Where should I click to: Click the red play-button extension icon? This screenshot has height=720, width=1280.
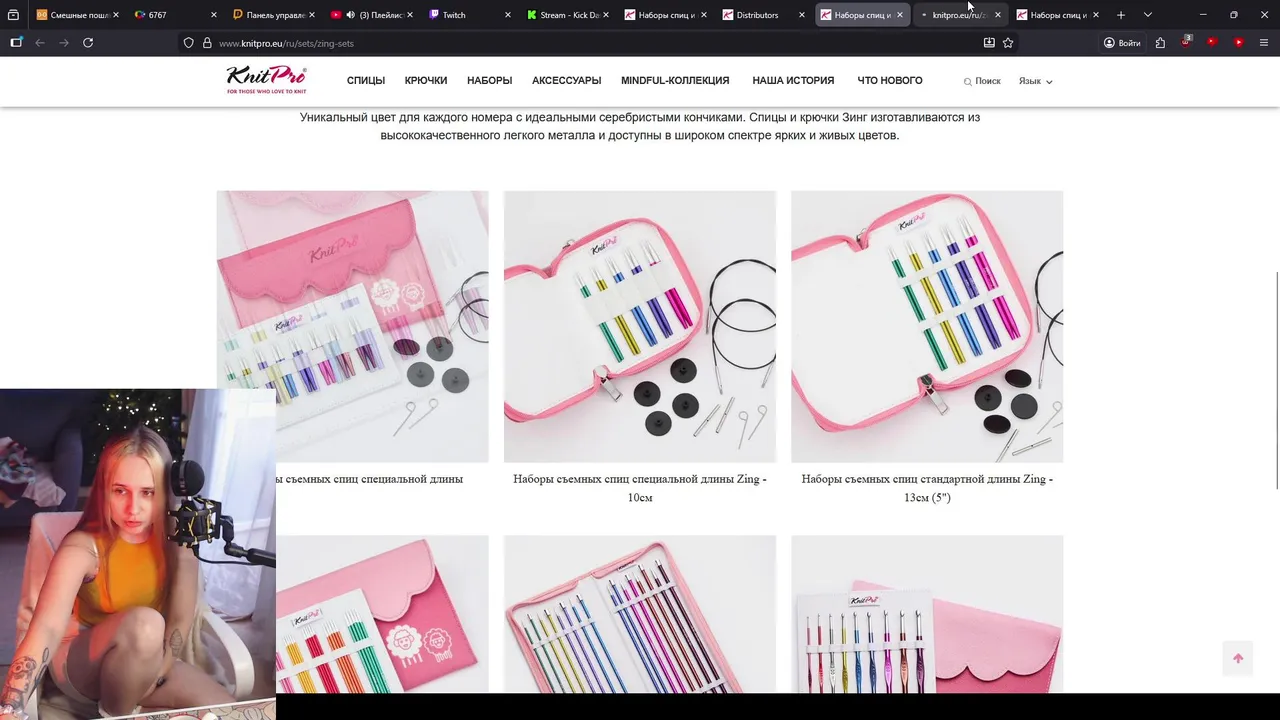(x=1238, y=42)
